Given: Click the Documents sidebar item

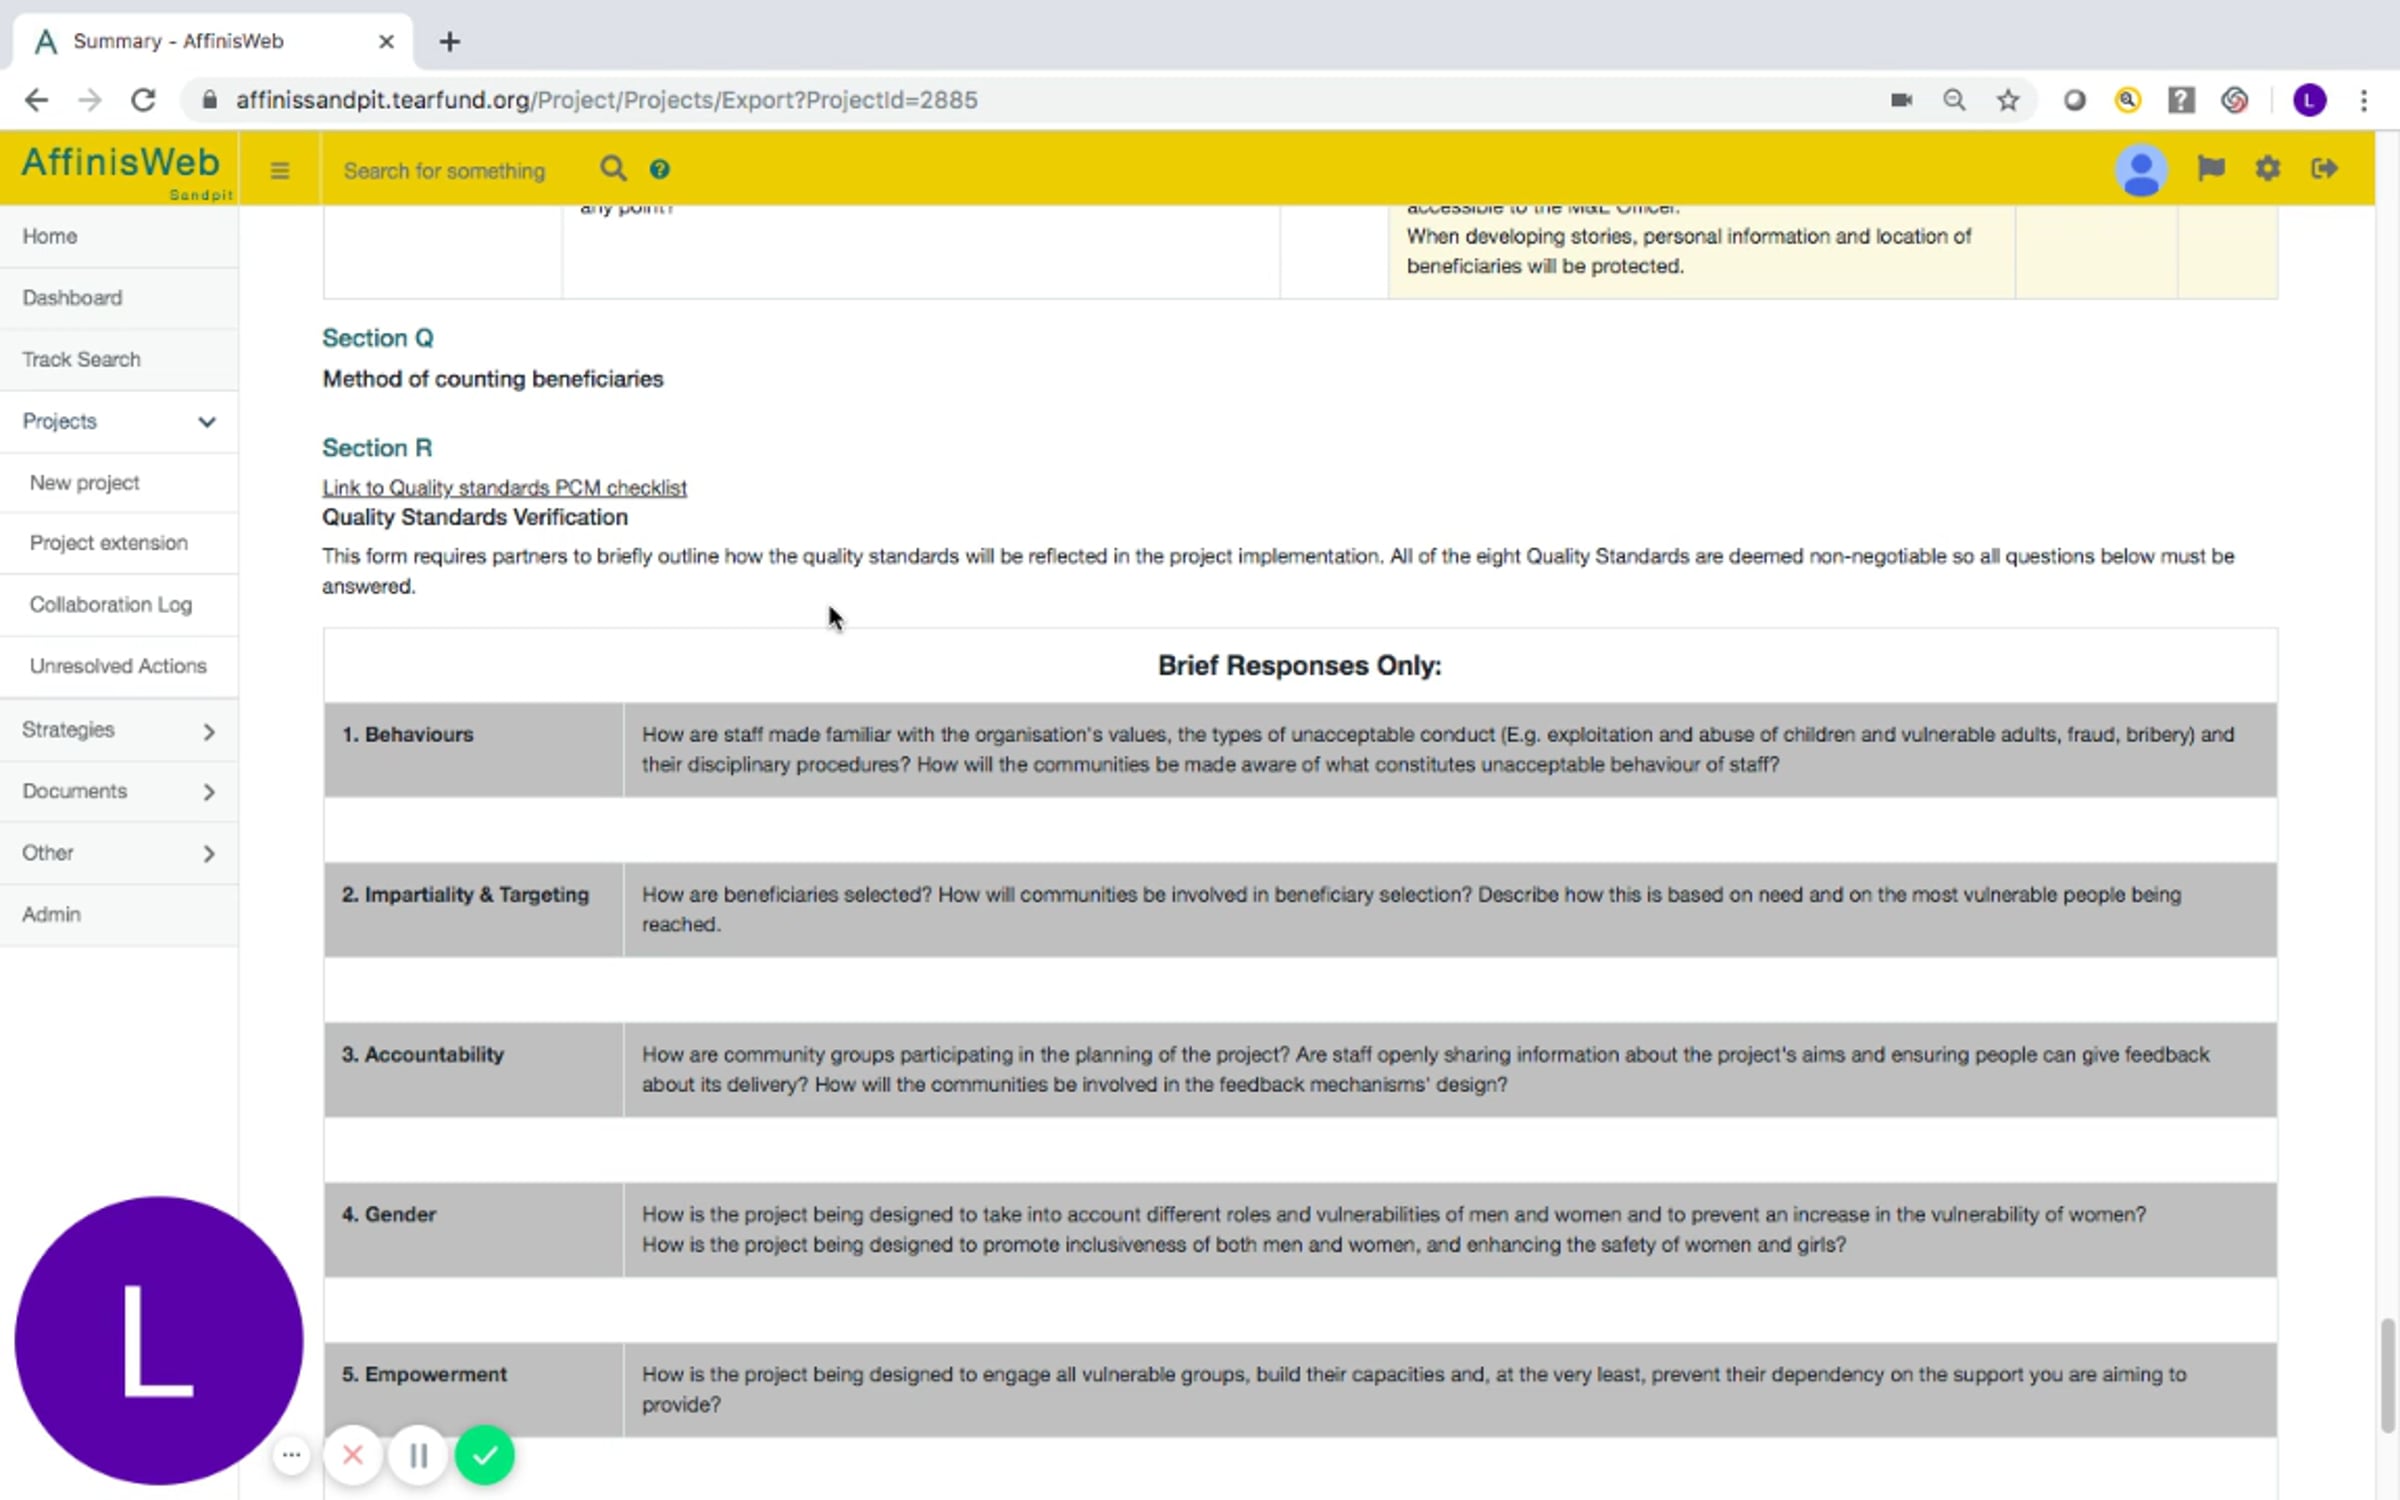Looking at the screenshot, I should point(119,792).
